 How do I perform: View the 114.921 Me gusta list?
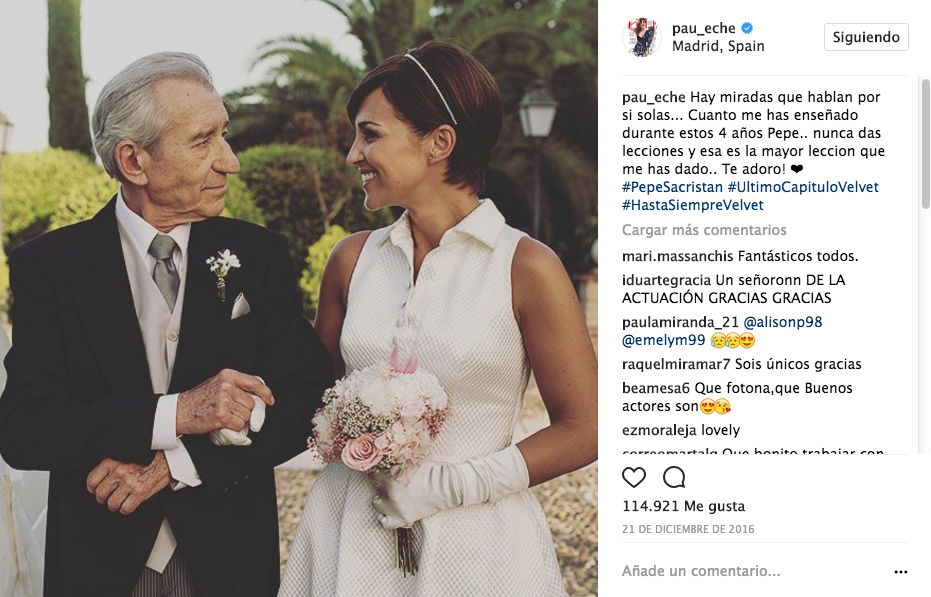tap(683, 506)
